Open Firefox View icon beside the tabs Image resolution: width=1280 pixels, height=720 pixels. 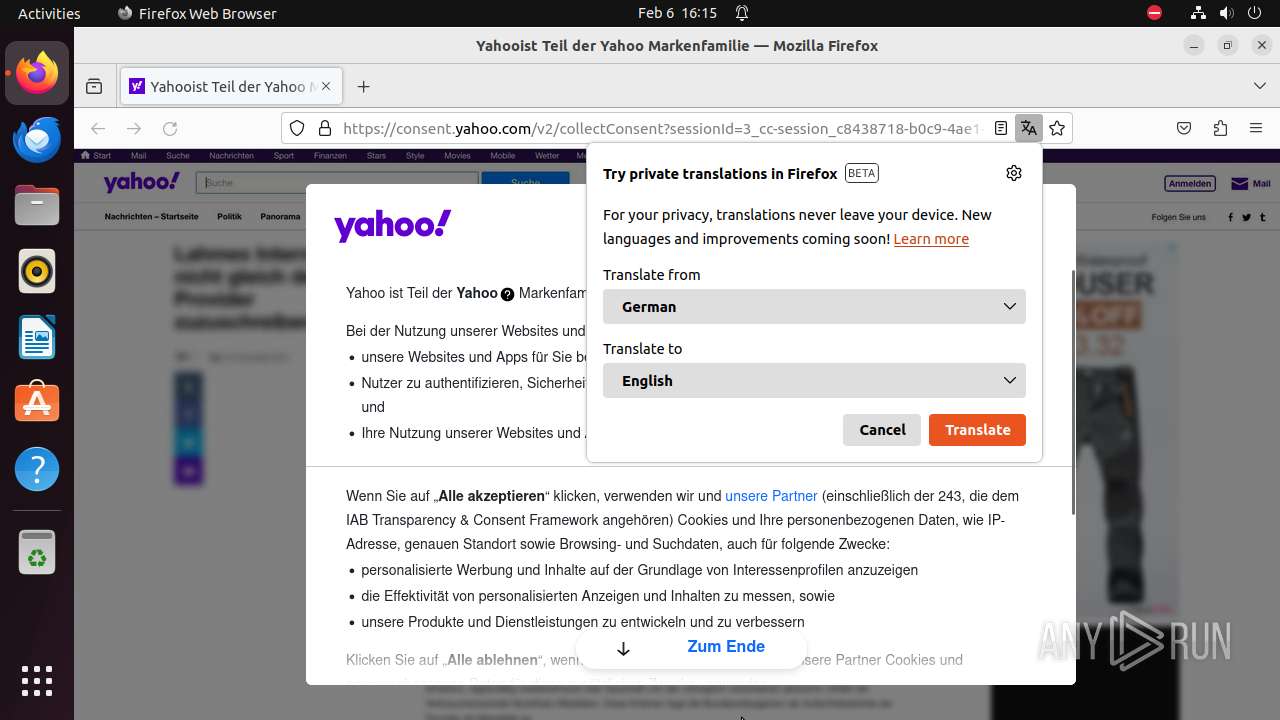(94, 87)
